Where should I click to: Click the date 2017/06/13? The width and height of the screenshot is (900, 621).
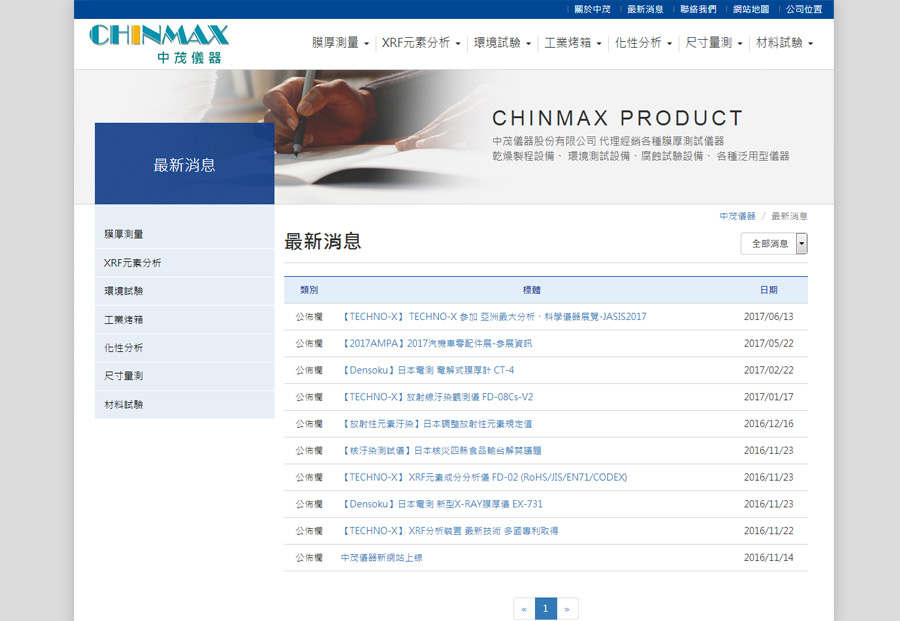pyautogui.click(x=769, y=316)
